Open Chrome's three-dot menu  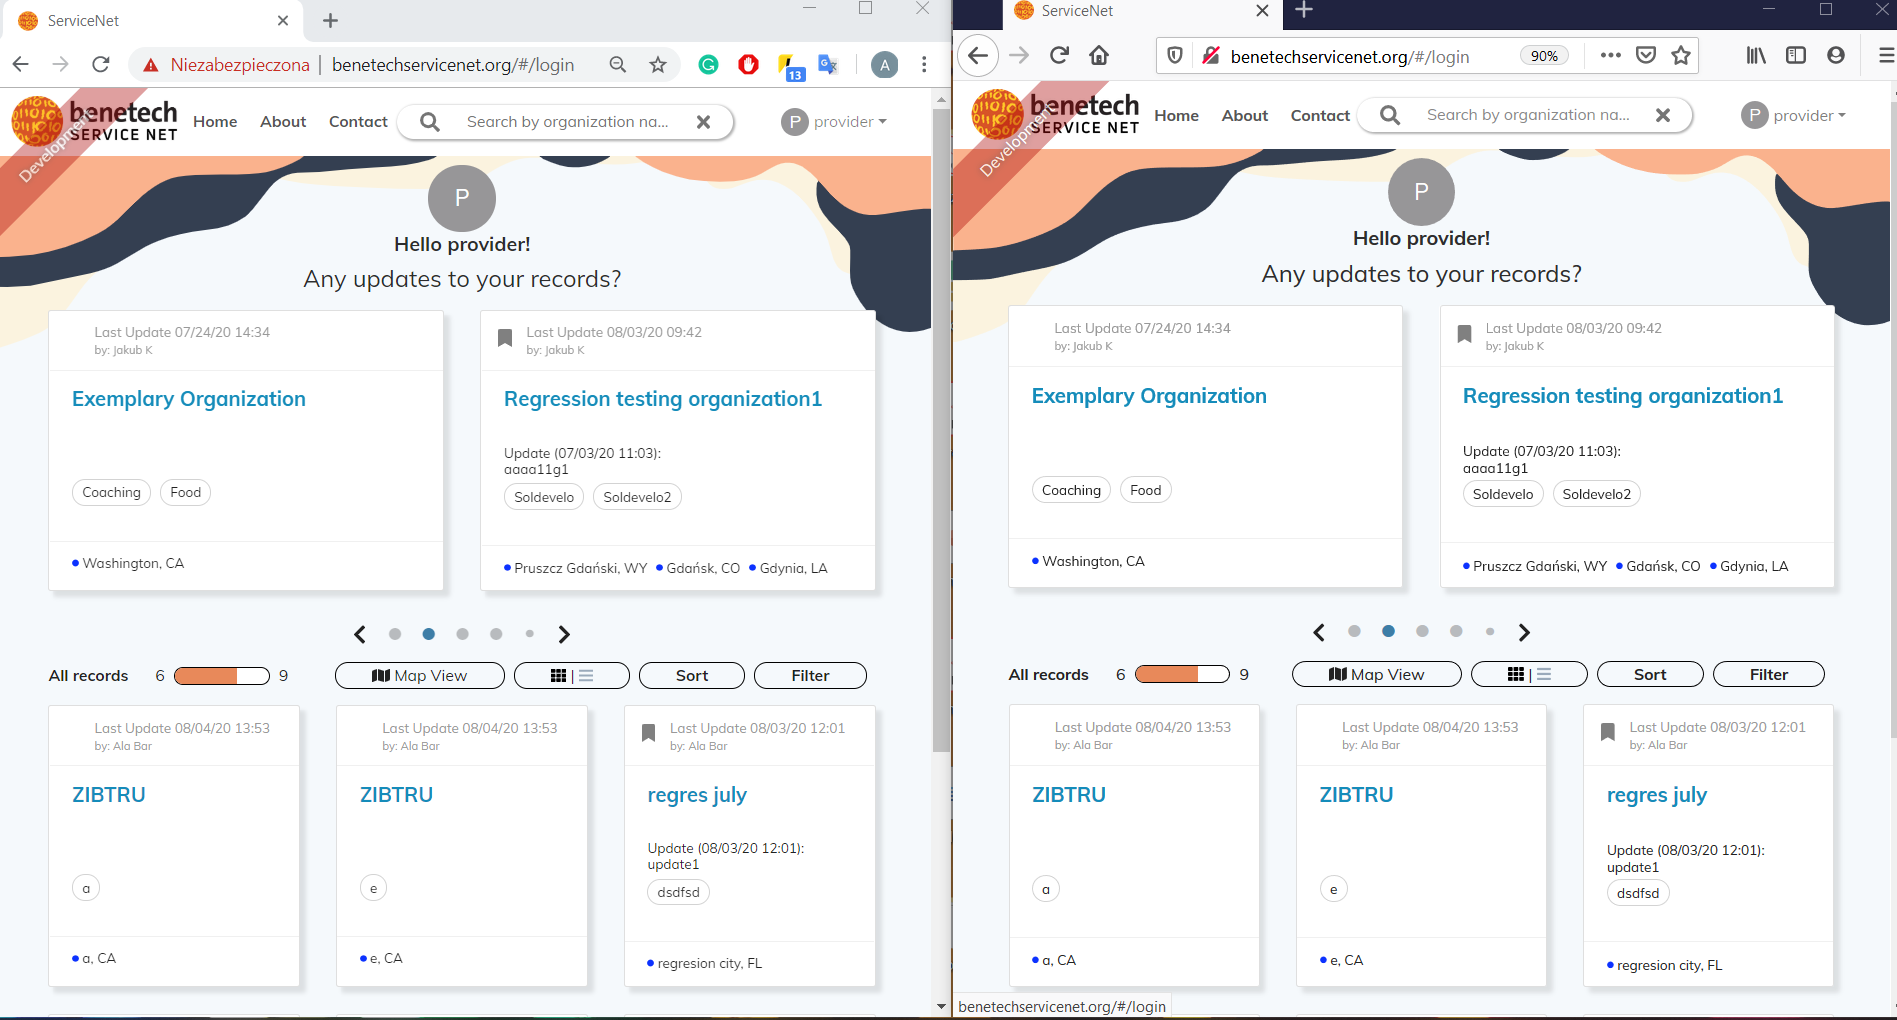point(922,64)
